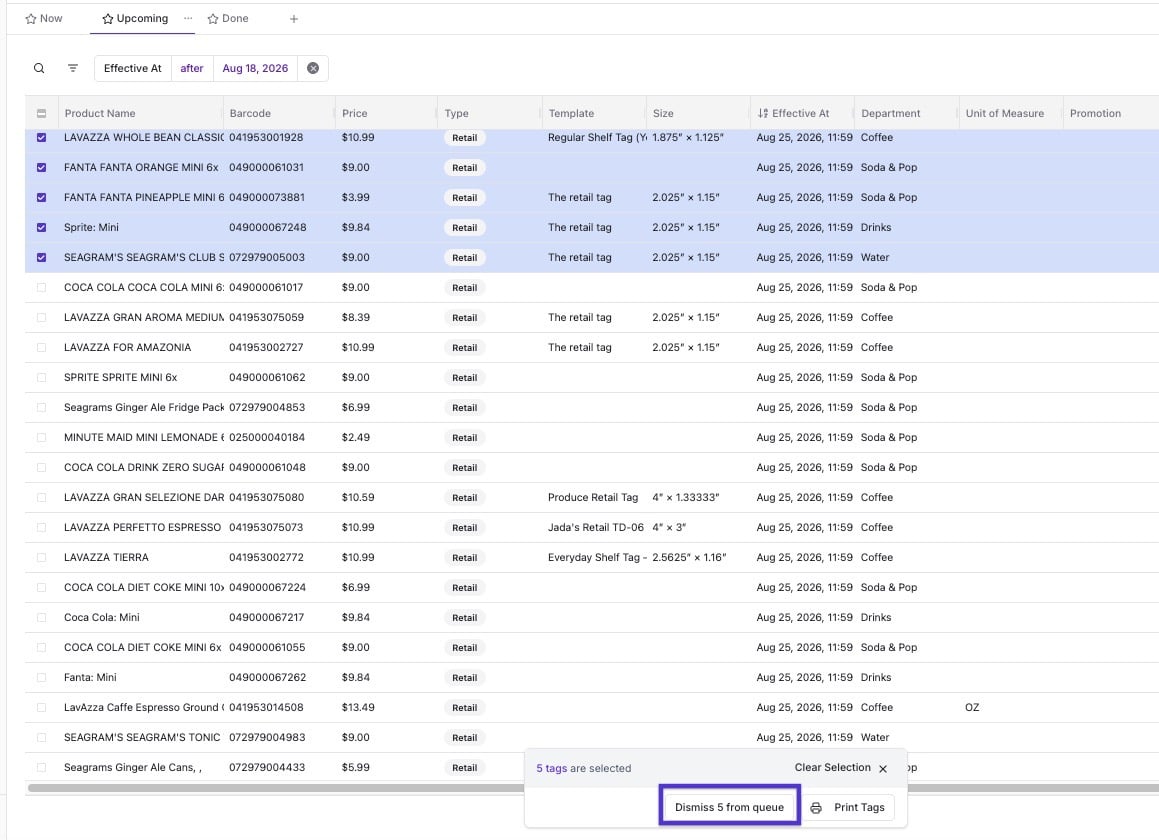Click the Department column header
The width and height of the screenshot is (1159, 840).
coord(891,113)
